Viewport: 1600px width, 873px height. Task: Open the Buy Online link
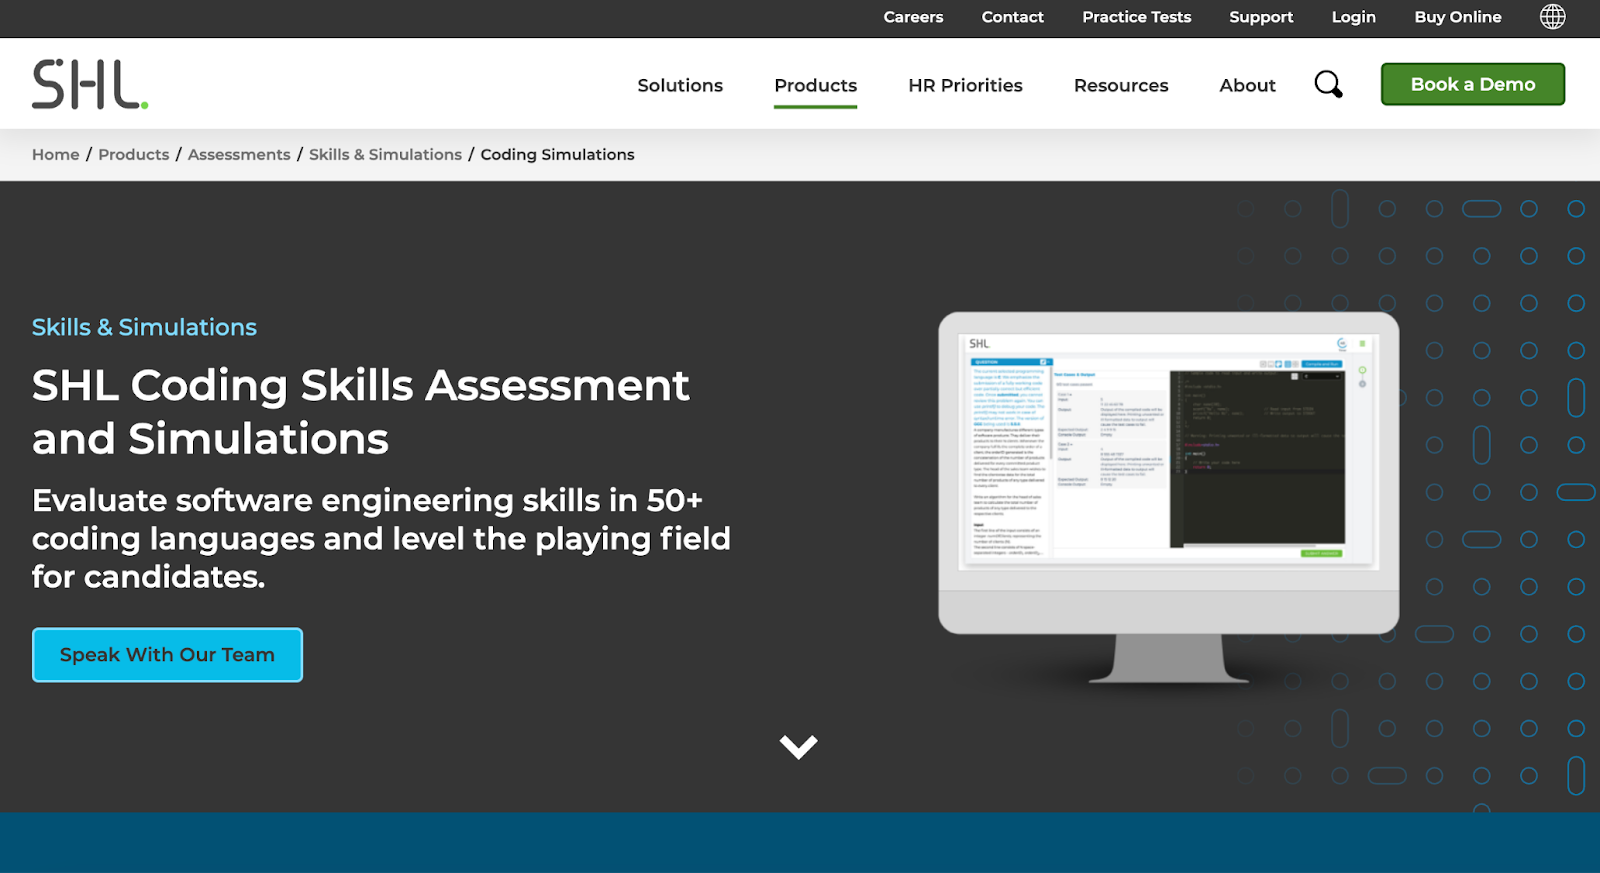tap(1457, 17)
